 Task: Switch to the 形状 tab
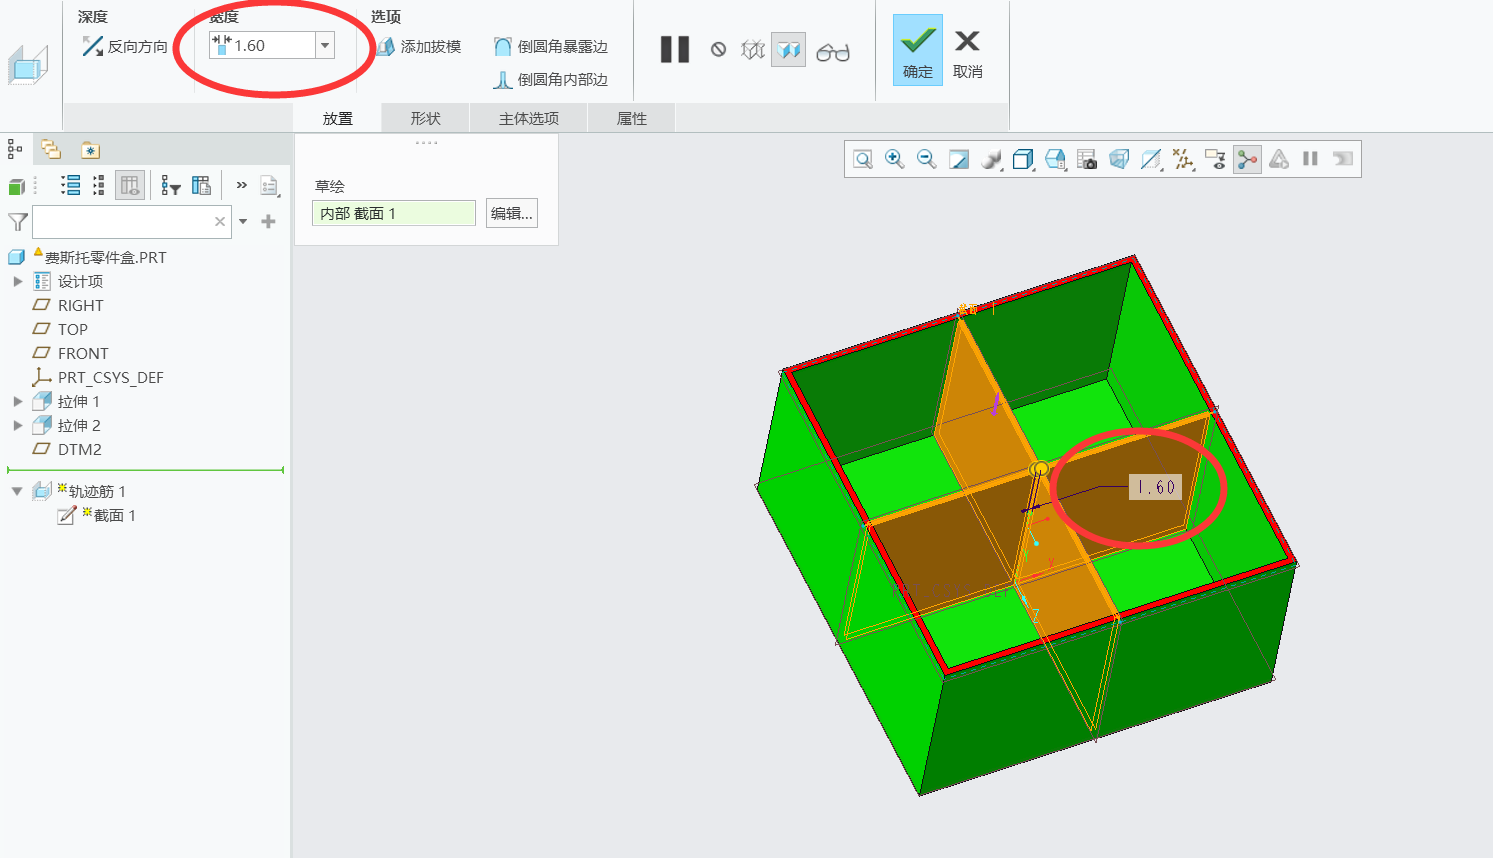(425, 118)
